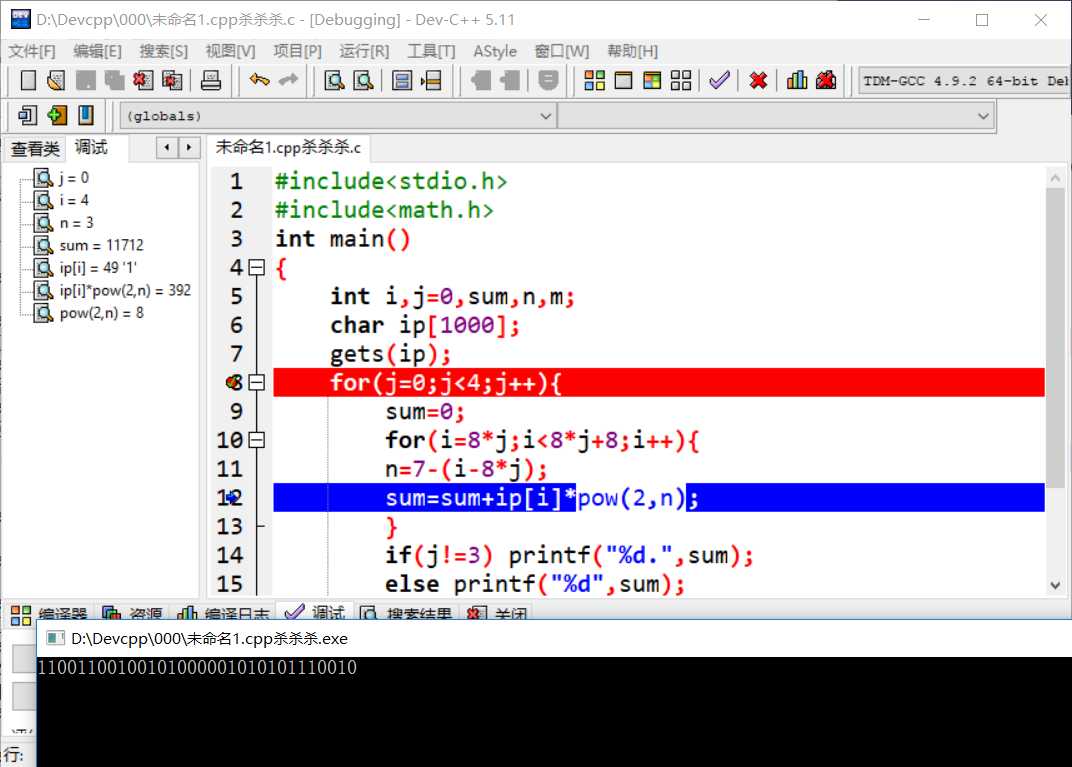Collapse the code fold at line 10
The image size is (1072, 767).
[x=256, y=440]
